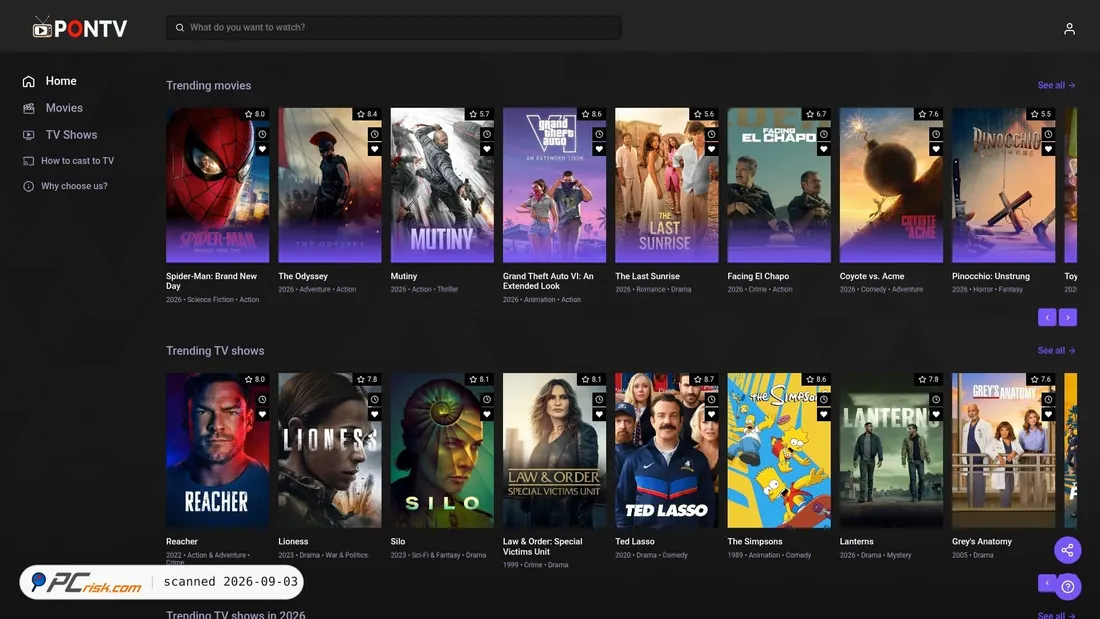
Task: Add Law & Order SVU to watch later
Action: (599, 399)
